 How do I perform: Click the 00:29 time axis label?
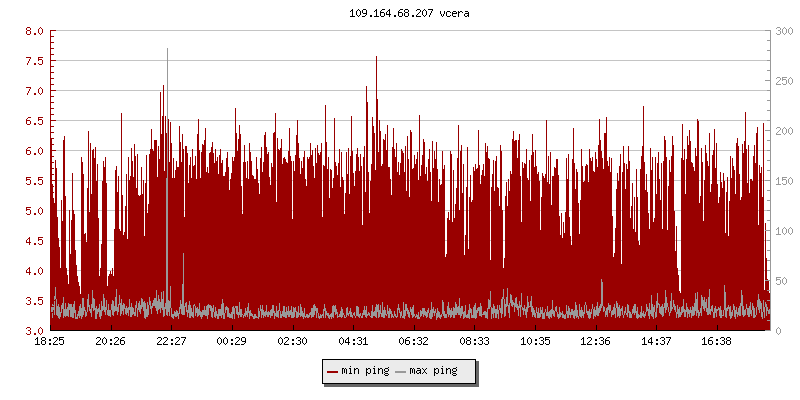coord(232,341)
